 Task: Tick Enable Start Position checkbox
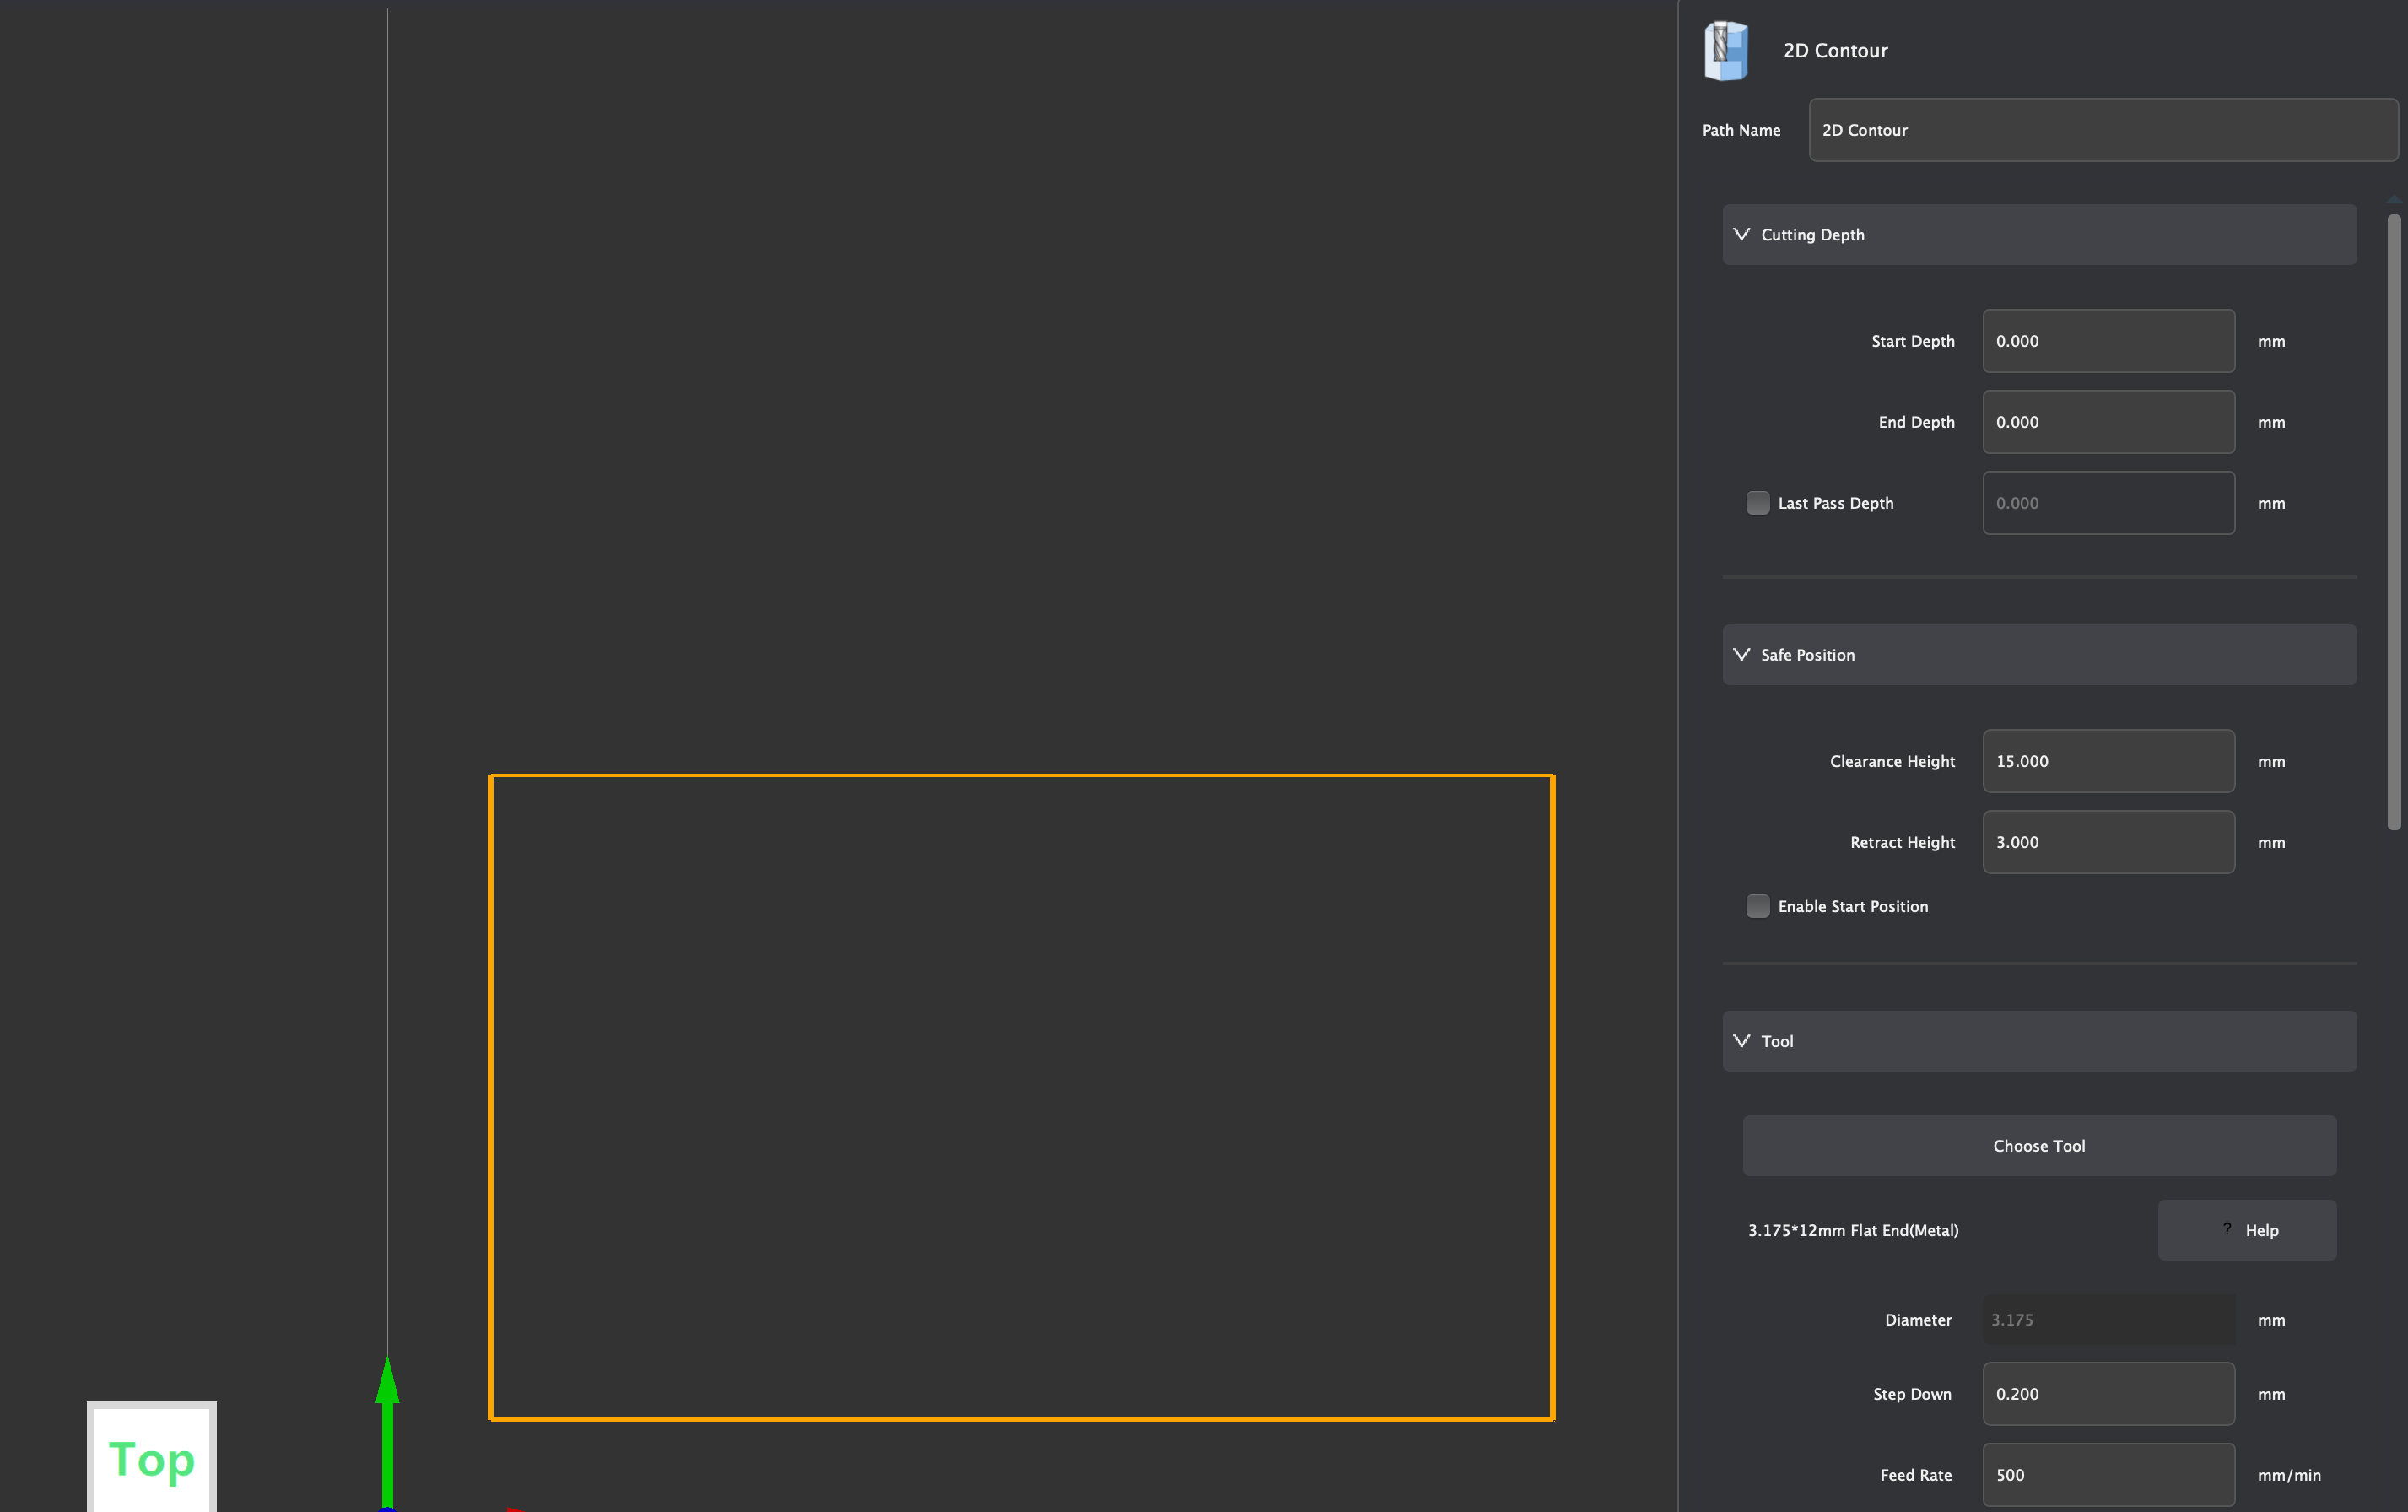[1757, 906]
